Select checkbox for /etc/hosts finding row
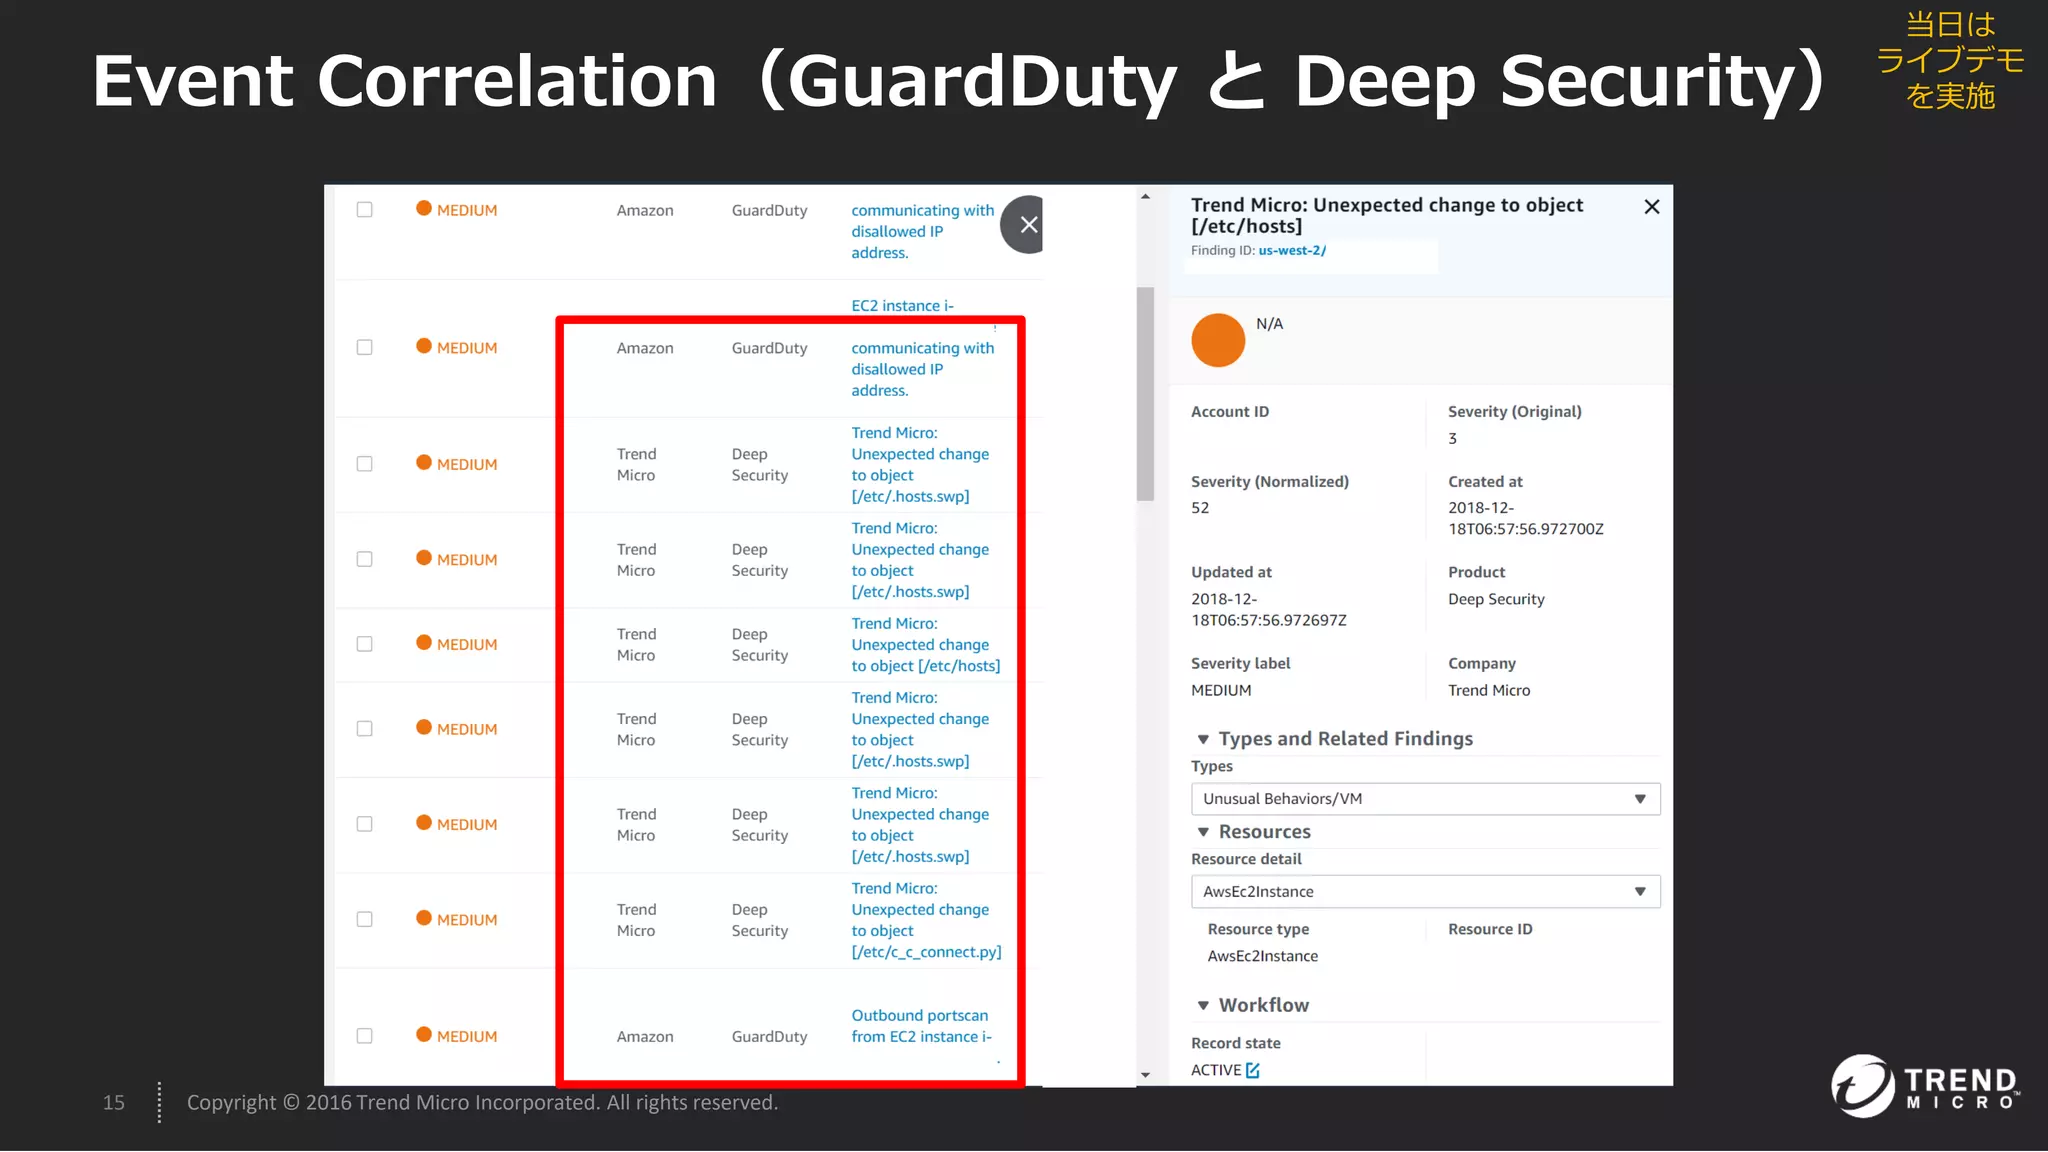Screen dimensions: 2048x1152 pyautogui.click(x=365, y=644)
